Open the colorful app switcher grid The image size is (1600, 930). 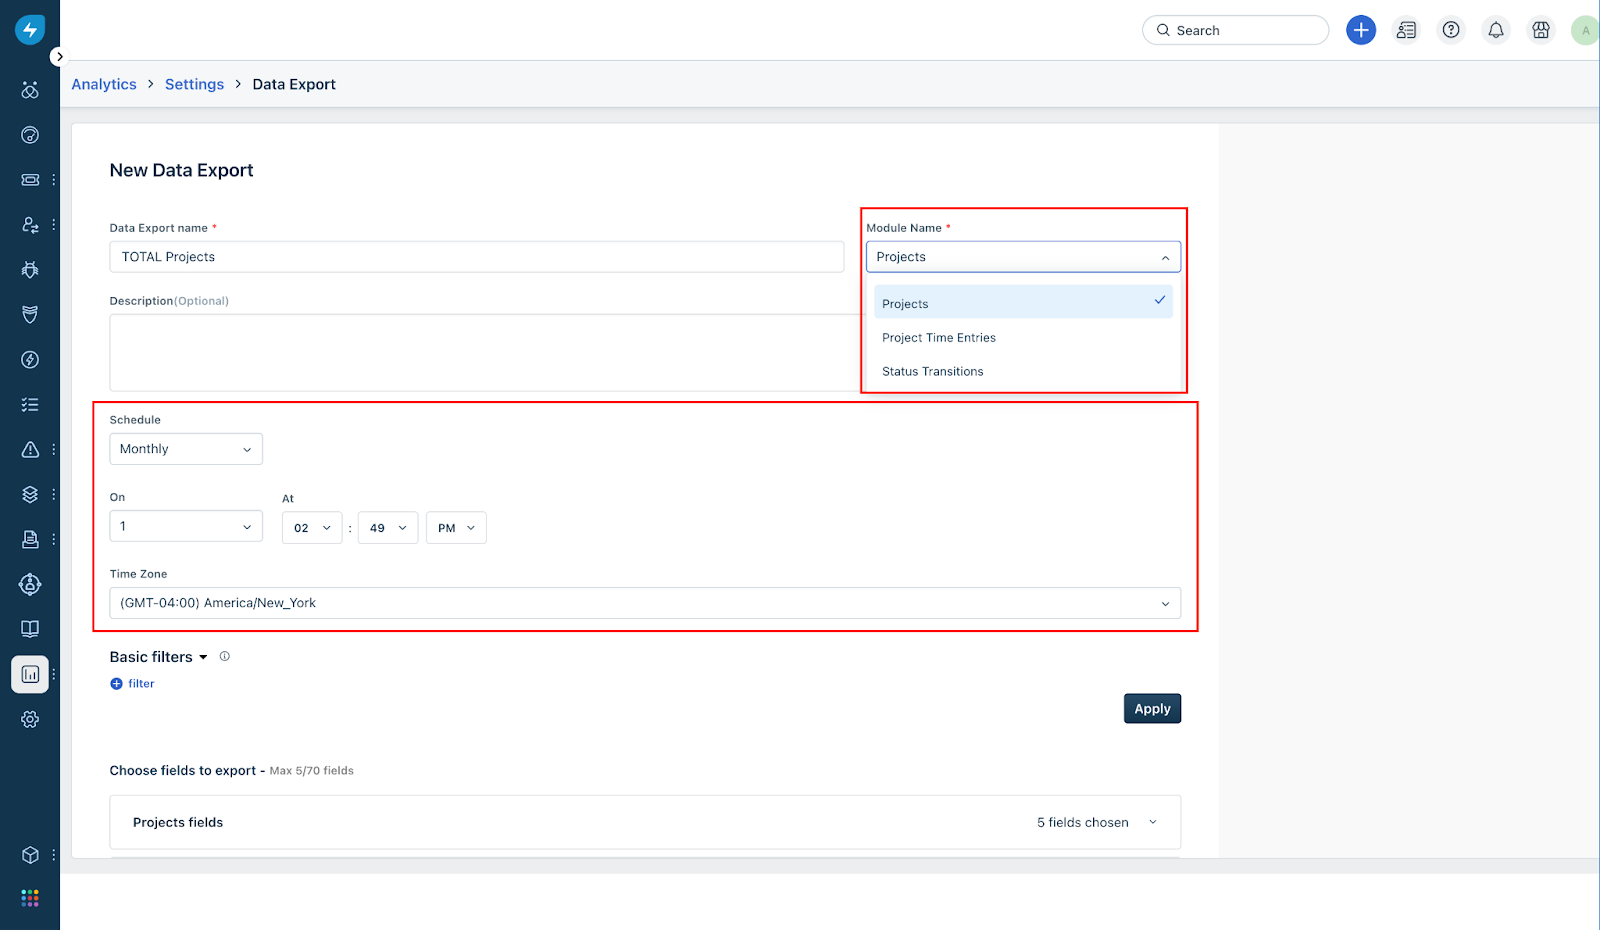(x=30, y=898)
